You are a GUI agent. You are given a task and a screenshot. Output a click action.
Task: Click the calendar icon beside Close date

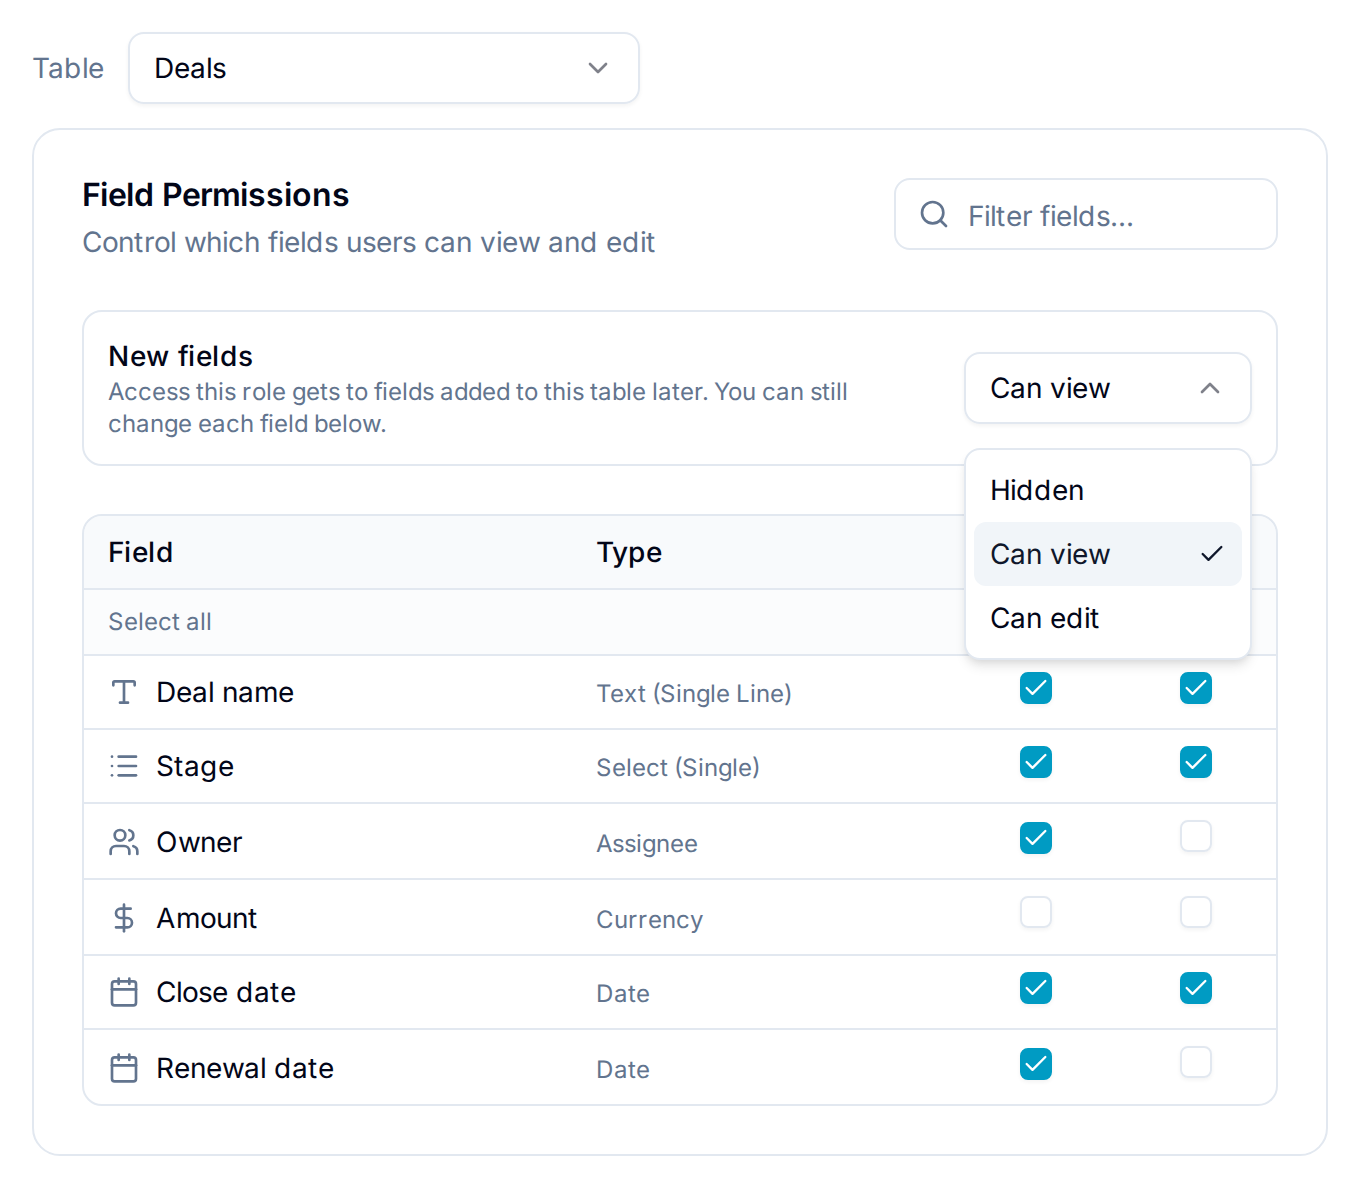(124, 992)
